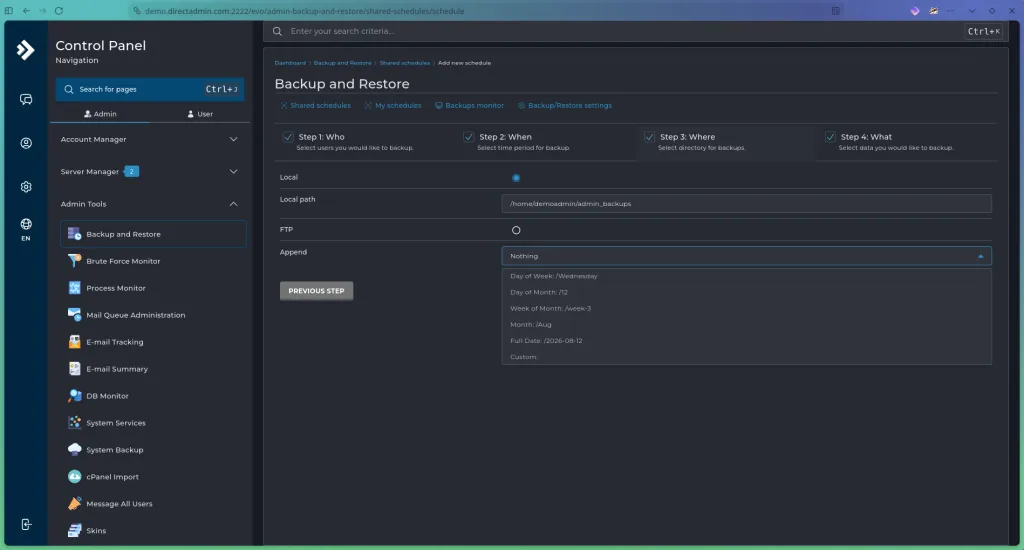Click the Server Manager notification badge 2
Viewport: 1024px width, 550px height.
pos(131,171)
